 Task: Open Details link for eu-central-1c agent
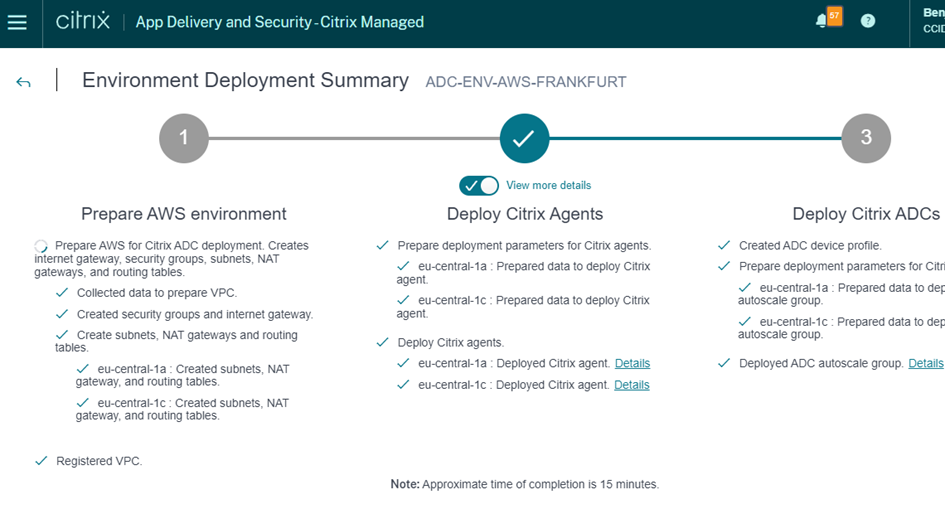point(632,385)
